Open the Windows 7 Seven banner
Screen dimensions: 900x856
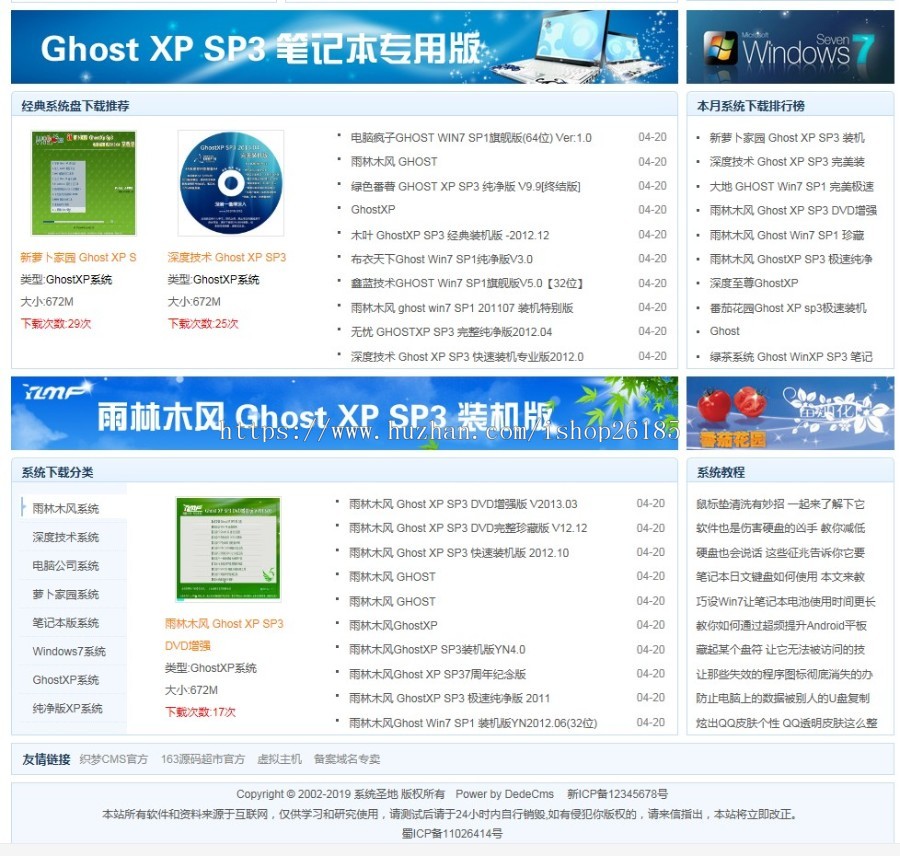click(790, 47)
